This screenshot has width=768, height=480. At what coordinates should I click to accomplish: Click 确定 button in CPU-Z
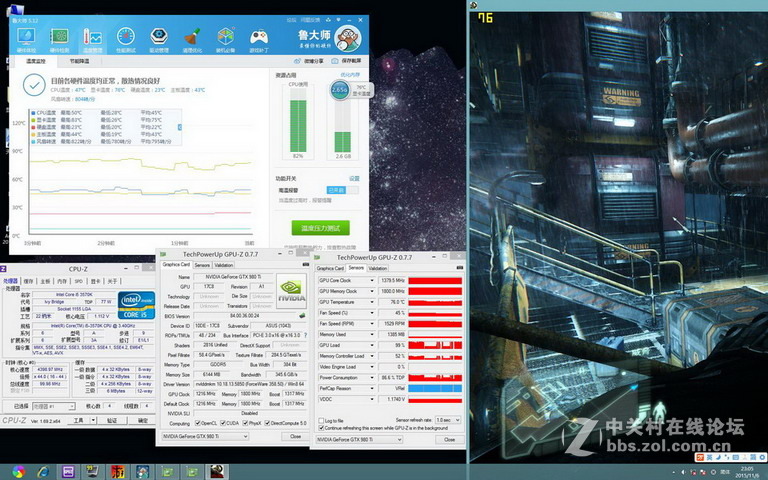pyautogui.click(x=143, y=420)
